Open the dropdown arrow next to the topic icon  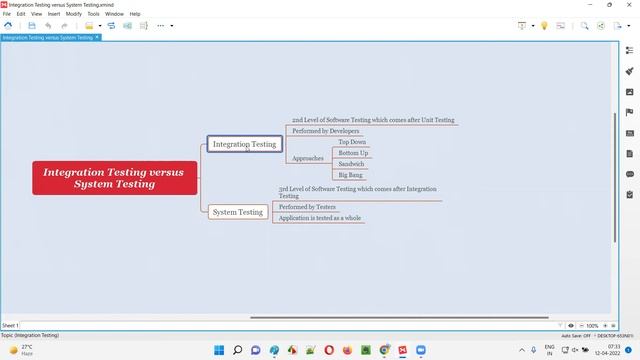tap(100, 26)
